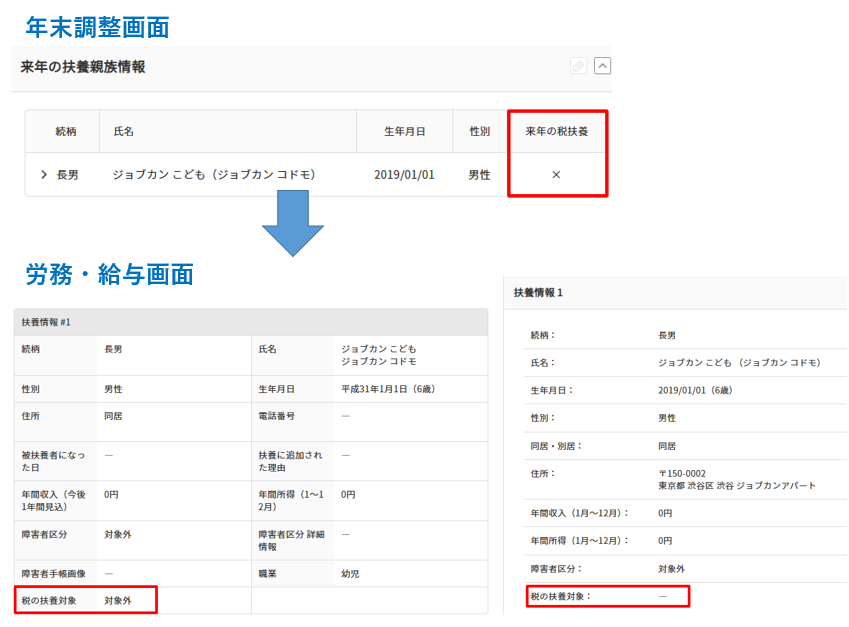Click the 性別 column header
The image size is (849, 627).
point(478,130)
